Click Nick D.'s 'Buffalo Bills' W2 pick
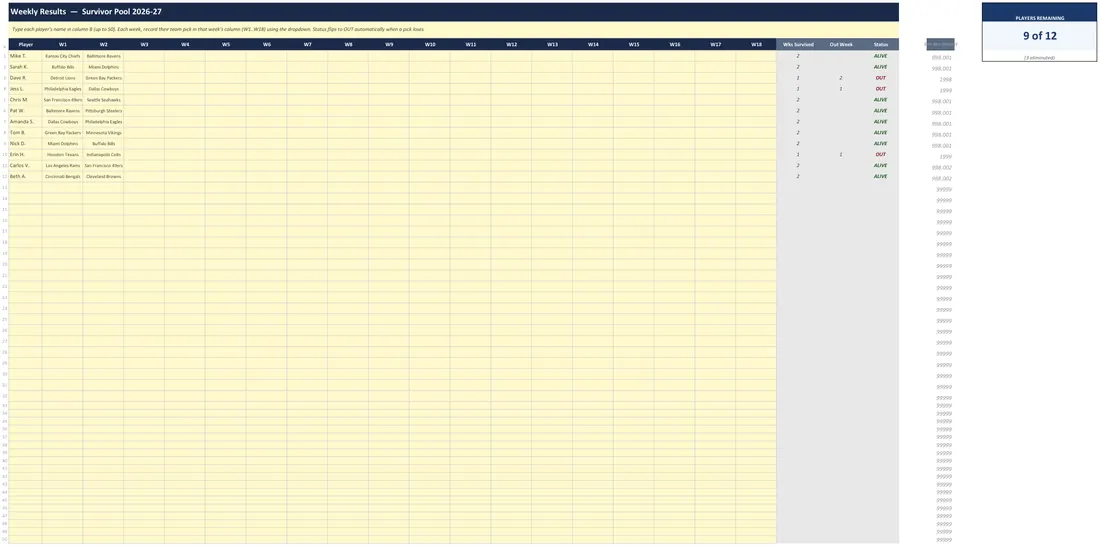The image size is (1100, 546). pos(103,143)
